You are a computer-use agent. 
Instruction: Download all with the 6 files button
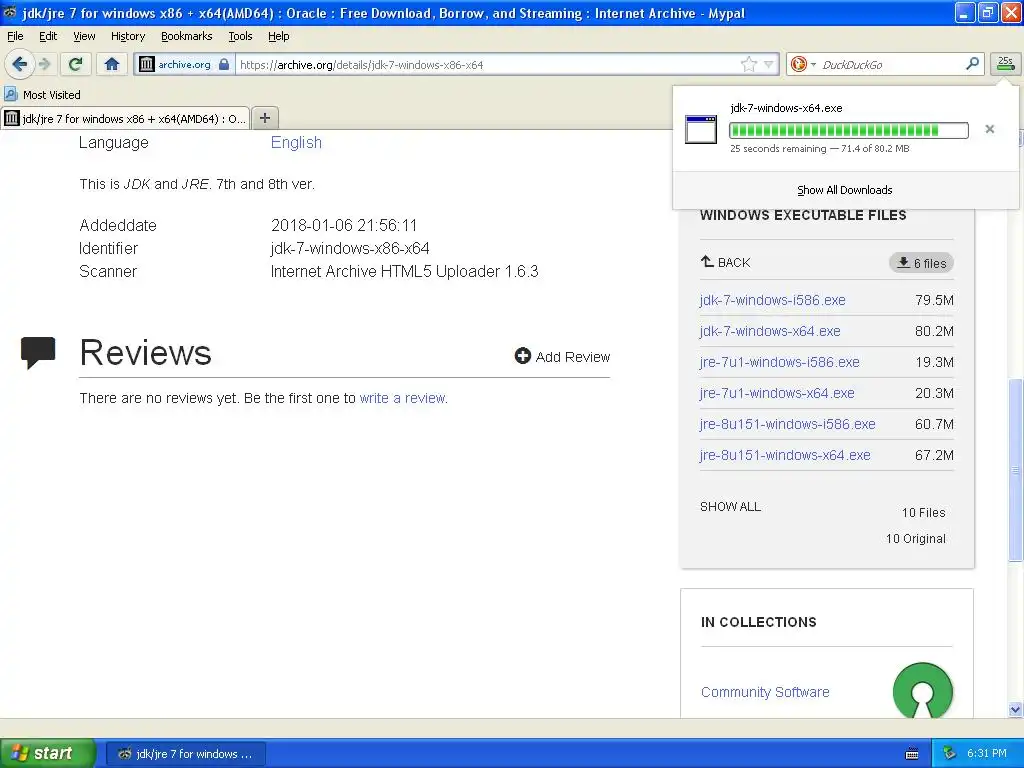[x=921, y=263]
